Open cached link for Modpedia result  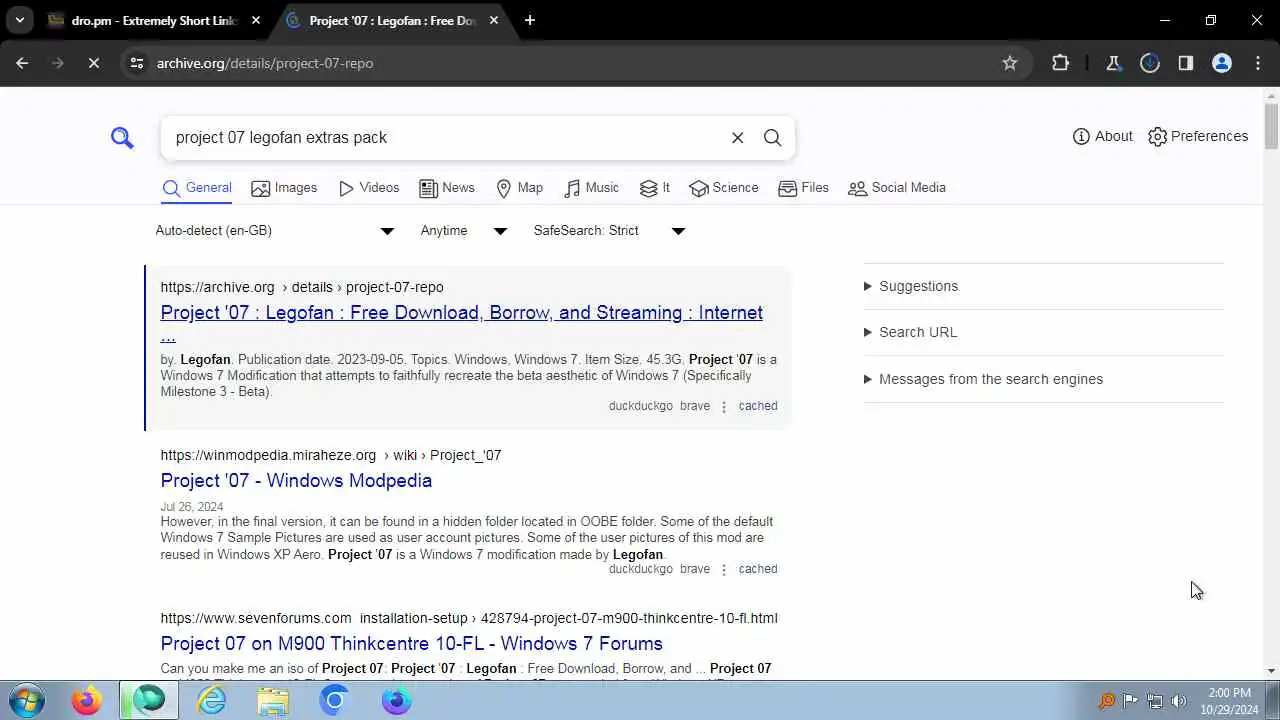click(x=758, y=569)
